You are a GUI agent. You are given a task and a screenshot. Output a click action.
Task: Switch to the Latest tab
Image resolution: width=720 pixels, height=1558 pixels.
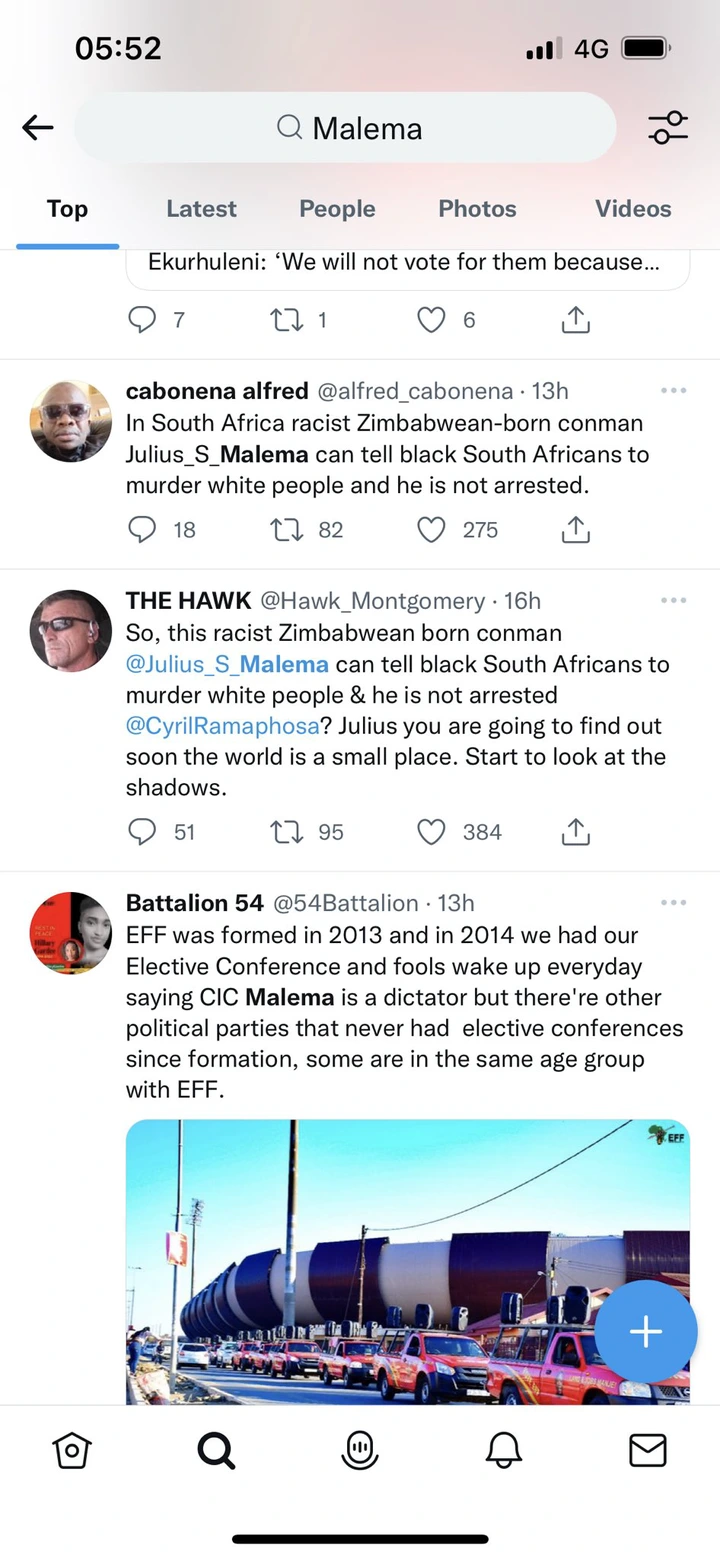pos(201,209)
